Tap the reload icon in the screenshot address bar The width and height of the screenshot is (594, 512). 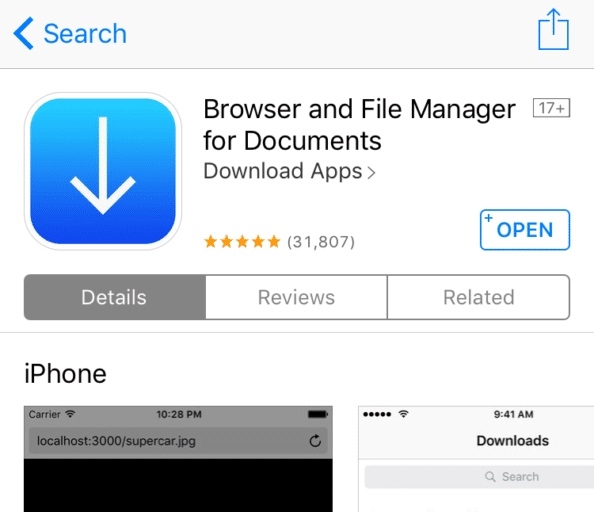315,441
